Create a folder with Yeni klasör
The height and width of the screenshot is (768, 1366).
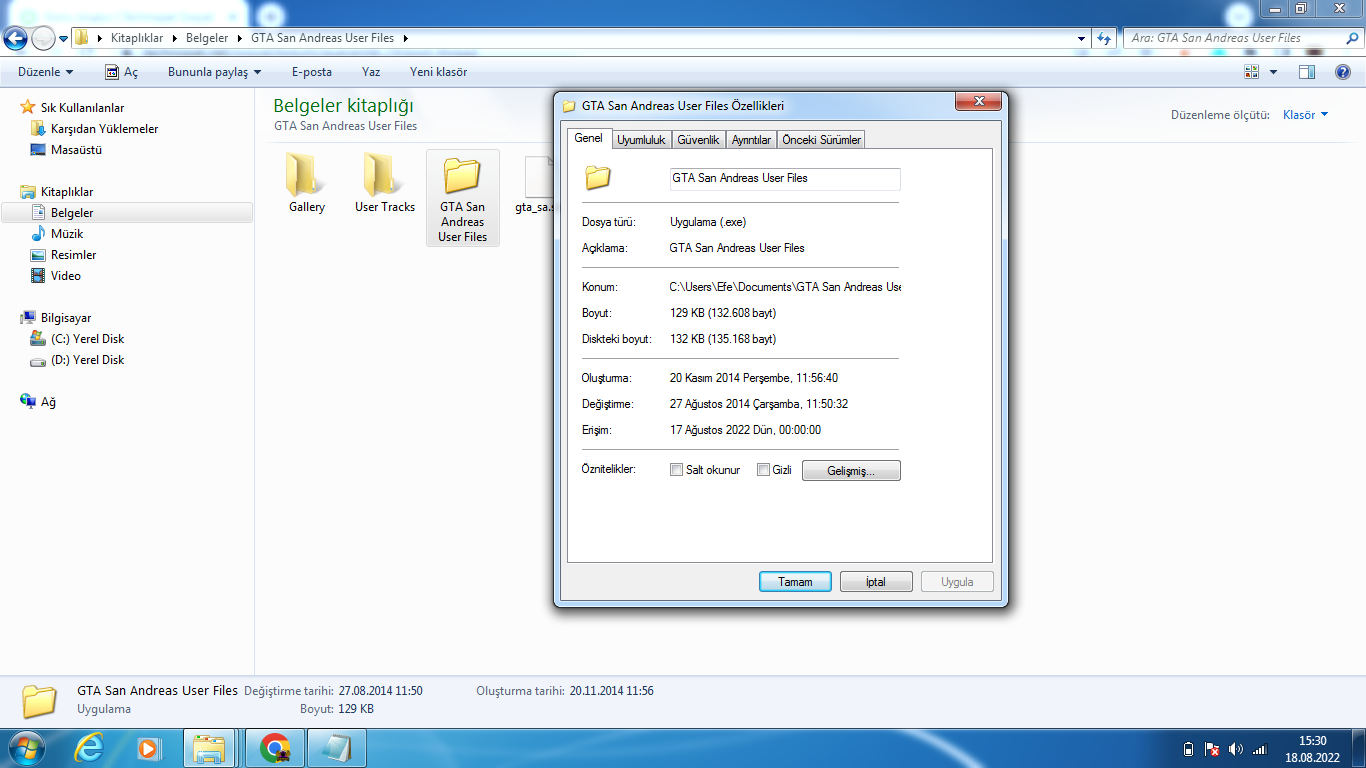point(438,72)
